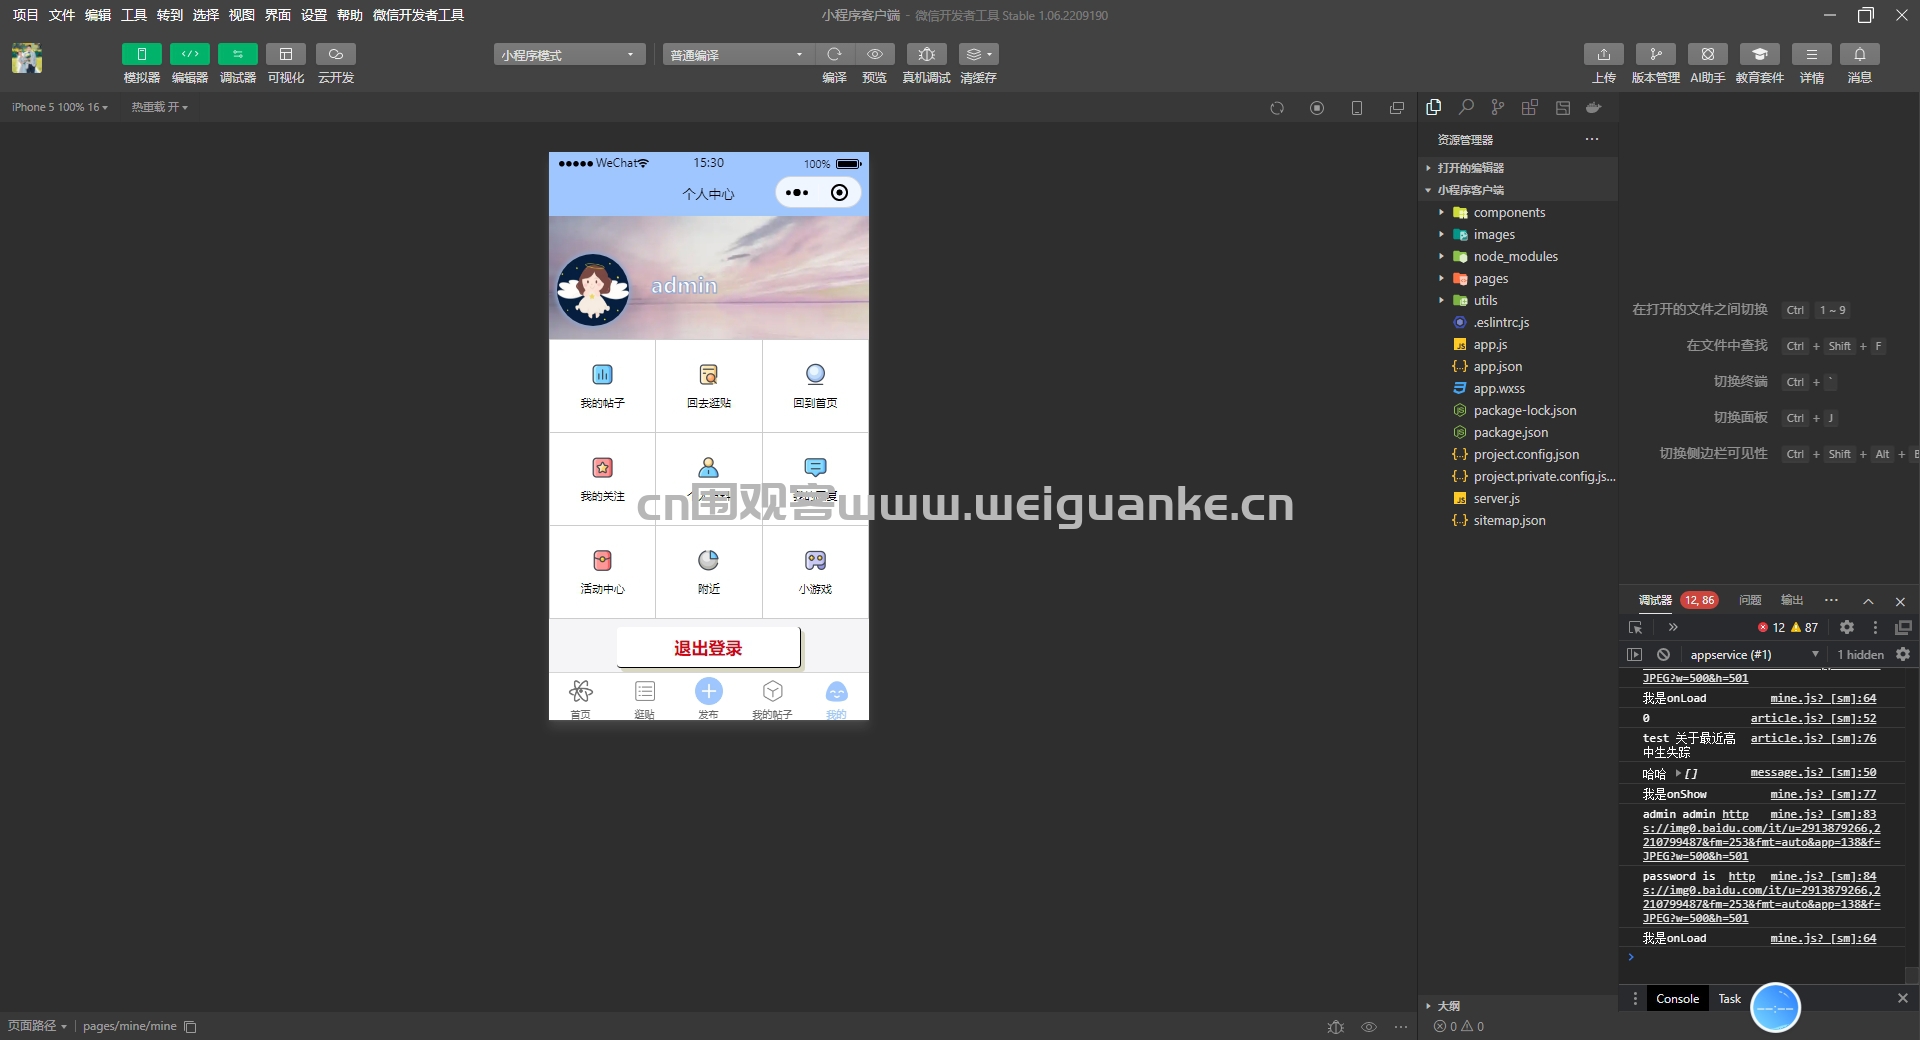Image resolution: width=1920 pixels, height=1040 pixels.
Task: Click the admin avatar image
Action: pyautogui.click(x=593, y=289)
